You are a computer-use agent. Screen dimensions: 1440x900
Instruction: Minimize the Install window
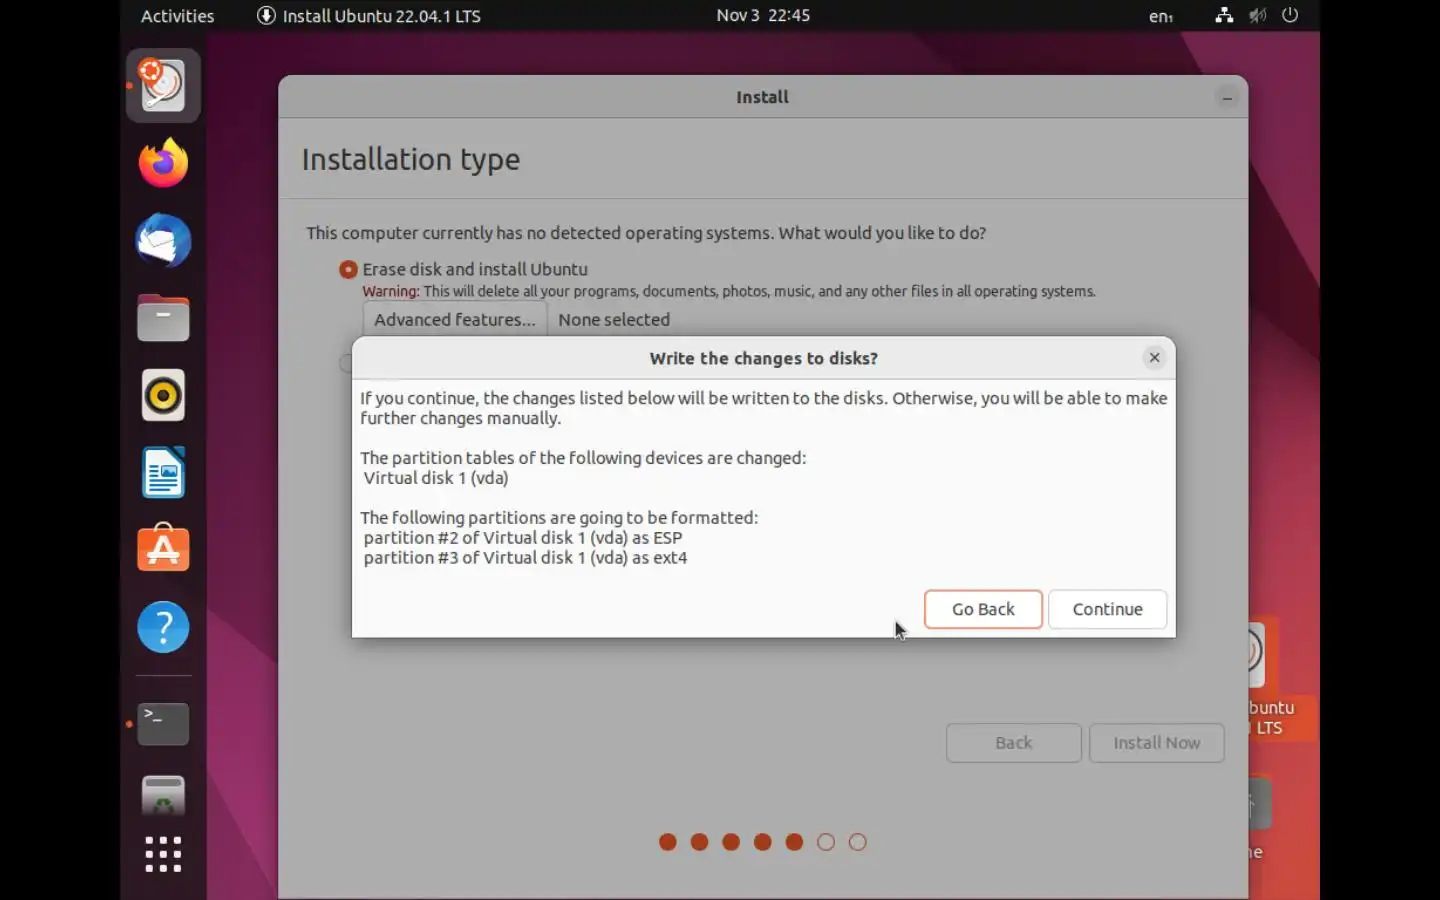coord(1227,97)
